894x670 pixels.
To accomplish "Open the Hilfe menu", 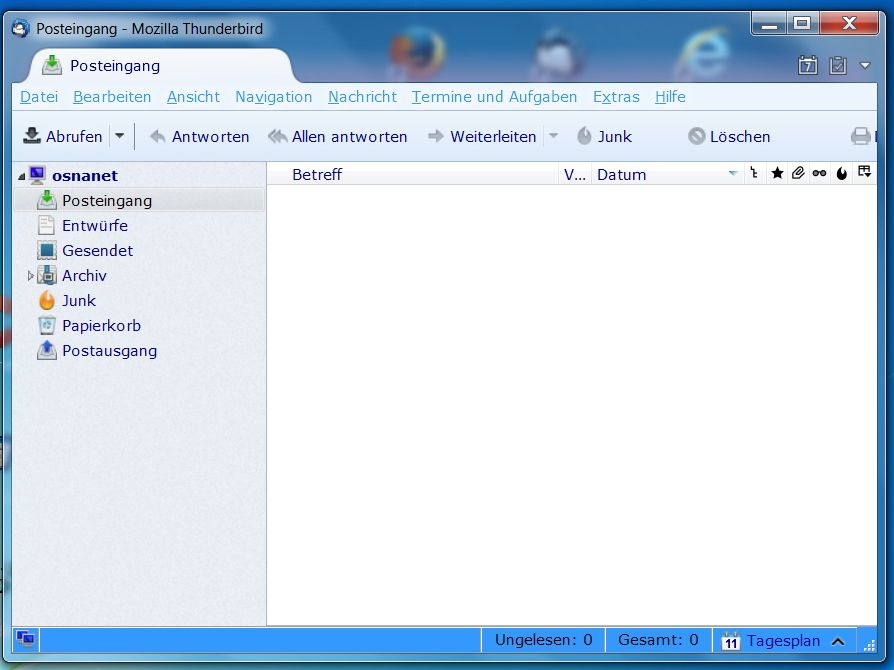I will point(670,97).
